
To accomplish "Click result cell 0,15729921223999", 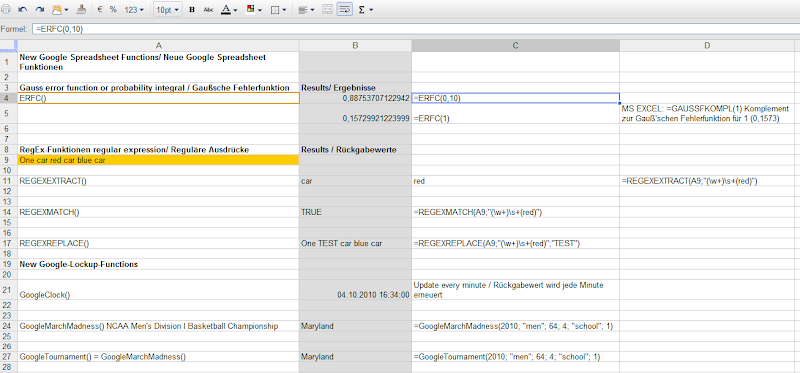I will click(355, 113).
